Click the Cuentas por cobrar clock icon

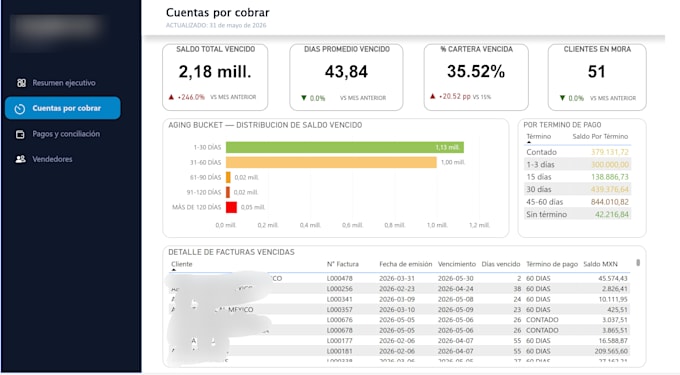click(20, 109)
